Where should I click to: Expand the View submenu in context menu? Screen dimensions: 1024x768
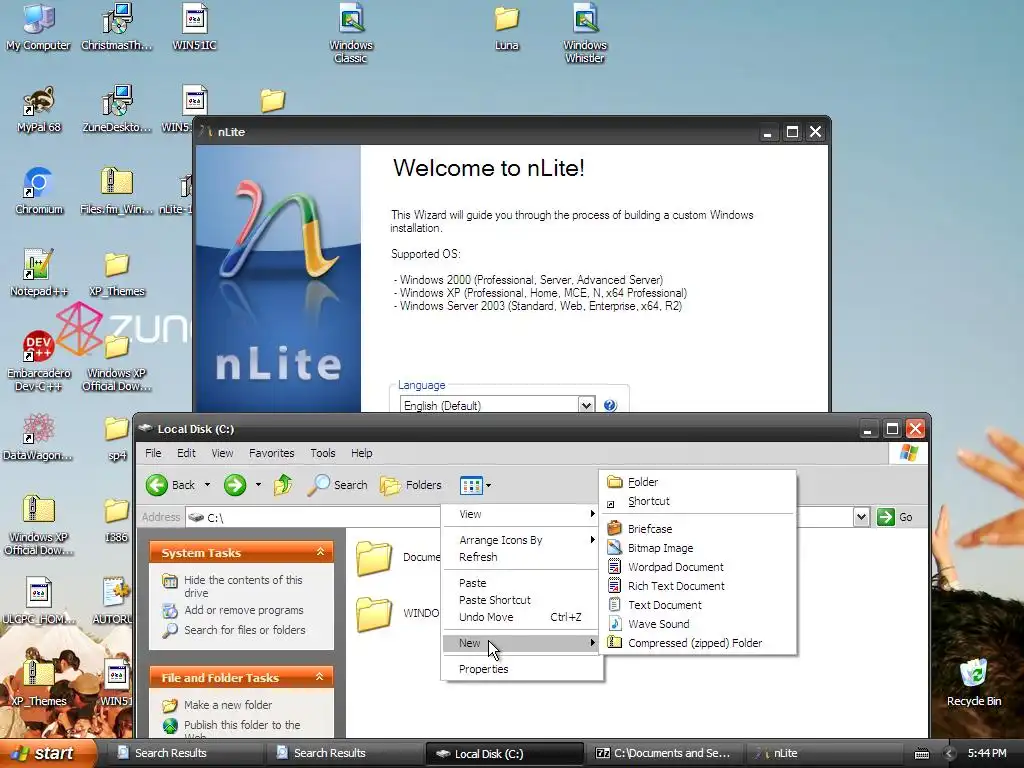pyautogui.click(x=522, y=514)
